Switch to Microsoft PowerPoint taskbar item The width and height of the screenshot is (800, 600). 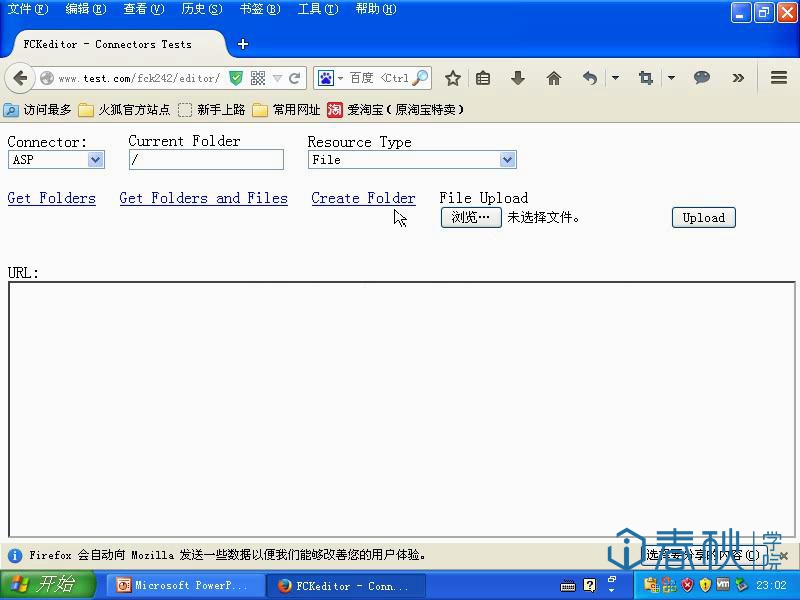click(186, 586)
